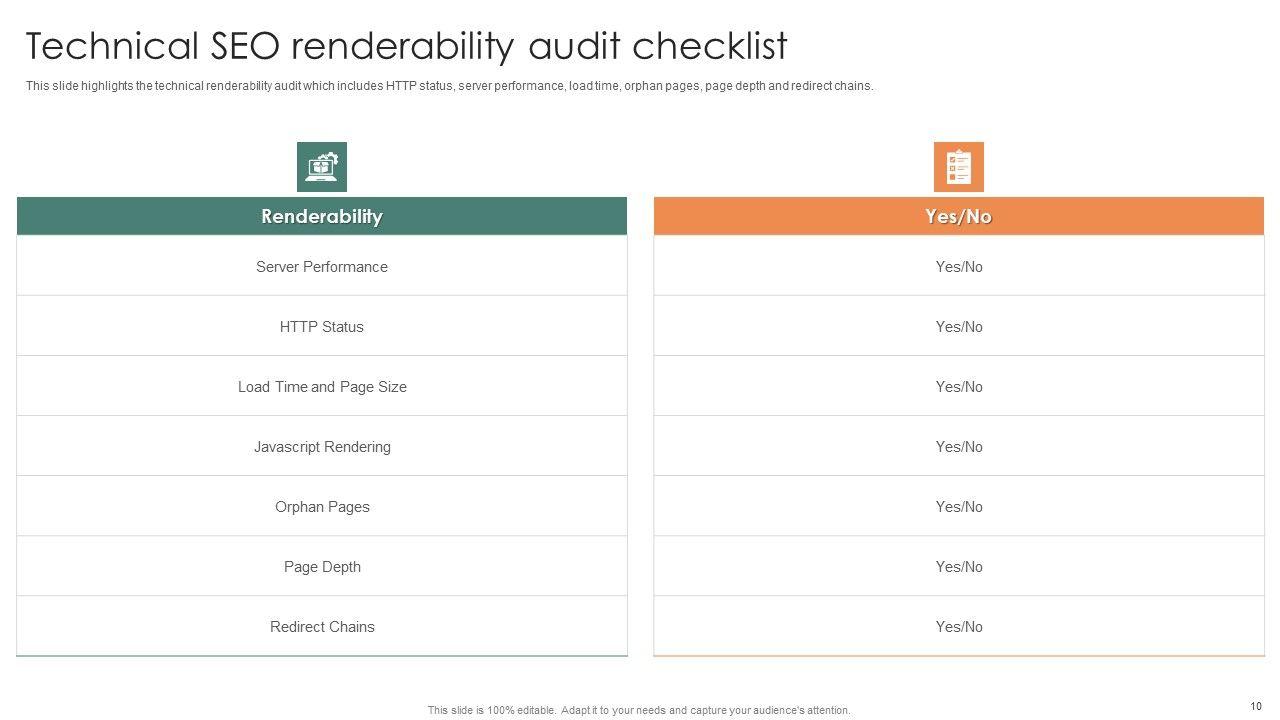Select Yes/No in the HTTP Status row
1280x720 pixels.
(x=959, y=327)
